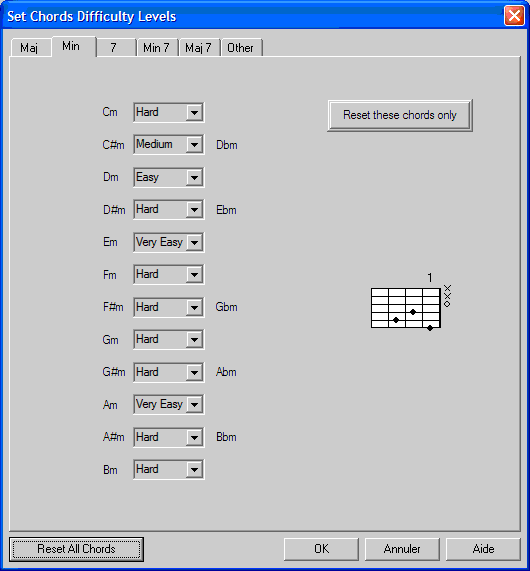530x571 pixels.
Task: Expand the Gm difficulty dropdown
Action: (169, 339)
